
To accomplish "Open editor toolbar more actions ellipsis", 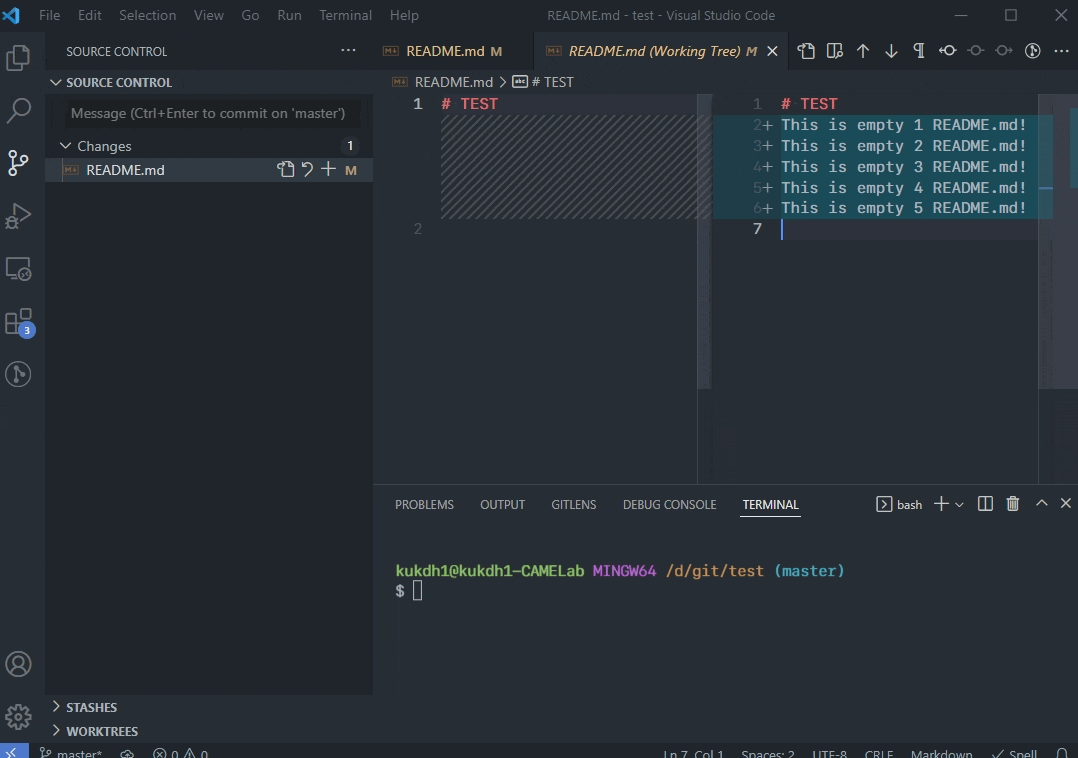I will point(1062,51).
